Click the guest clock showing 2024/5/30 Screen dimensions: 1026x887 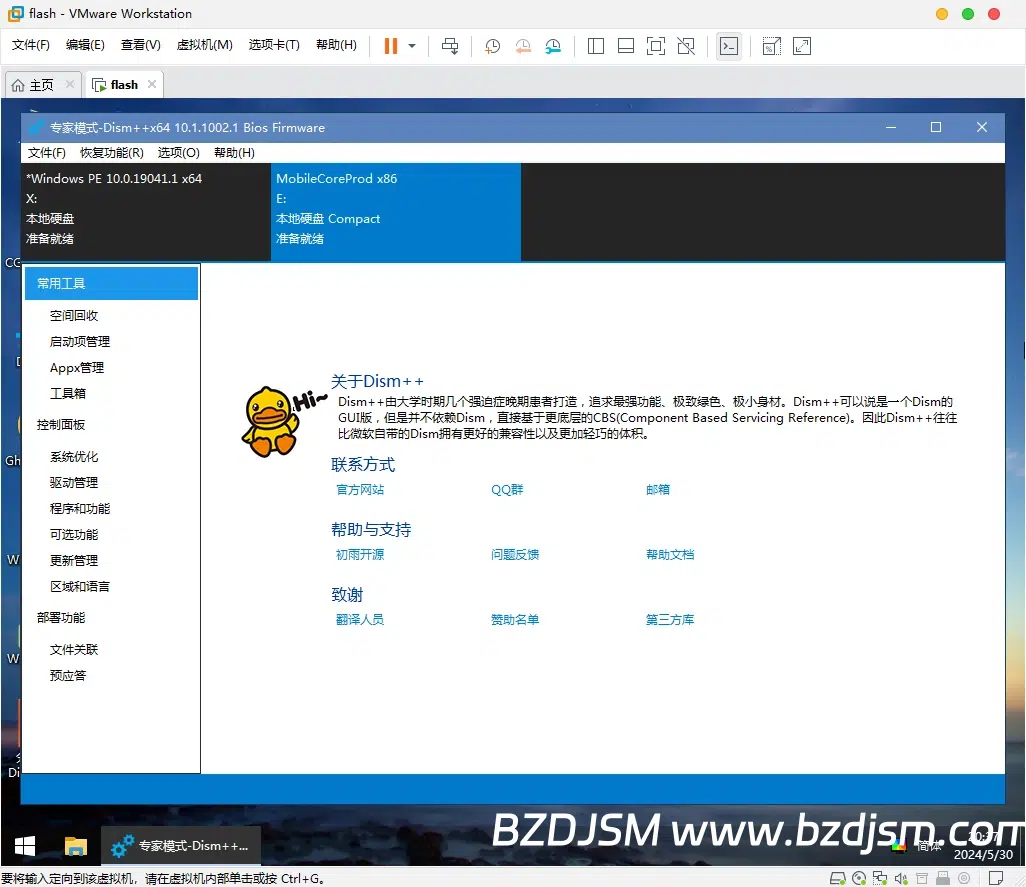point(983,846)
